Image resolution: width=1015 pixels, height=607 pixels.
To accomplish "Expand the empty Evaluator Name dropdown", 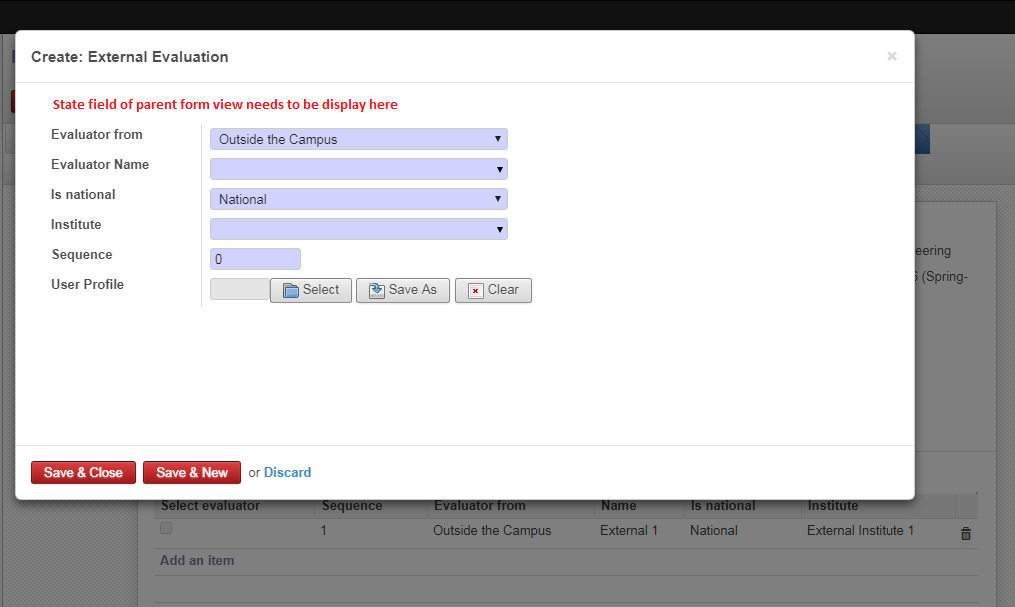I will pyautogui.click(x=358, y=168).
